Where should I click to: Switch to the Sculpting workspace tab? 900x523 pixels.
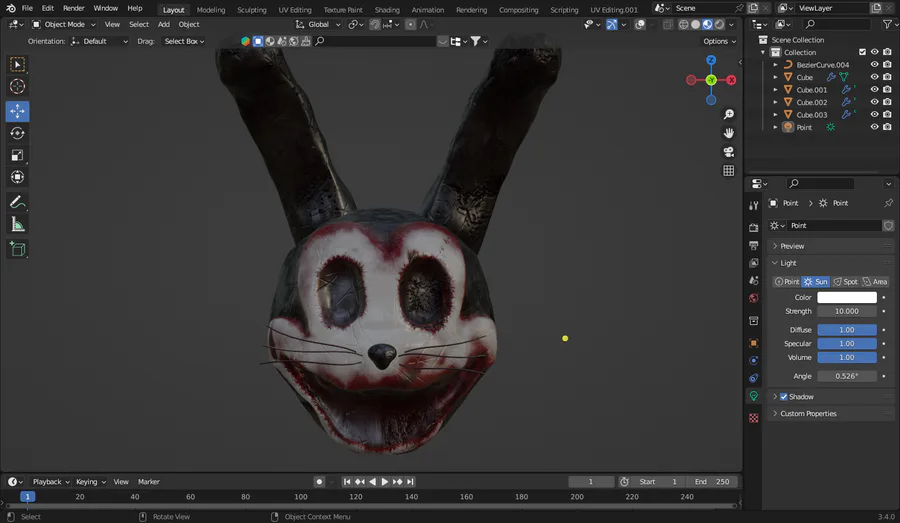[251, 10]
